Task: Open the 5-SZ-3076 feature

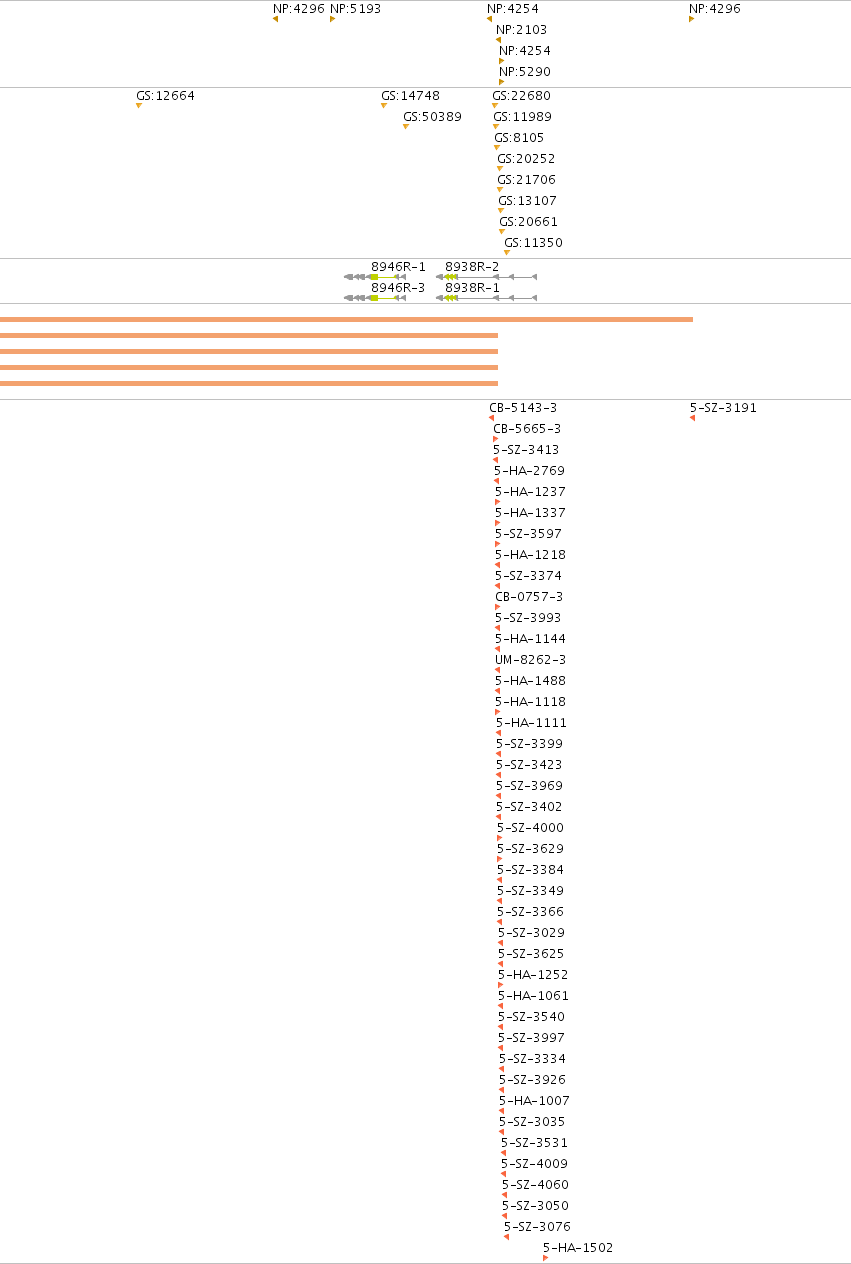Action: tap(537, 1227)
